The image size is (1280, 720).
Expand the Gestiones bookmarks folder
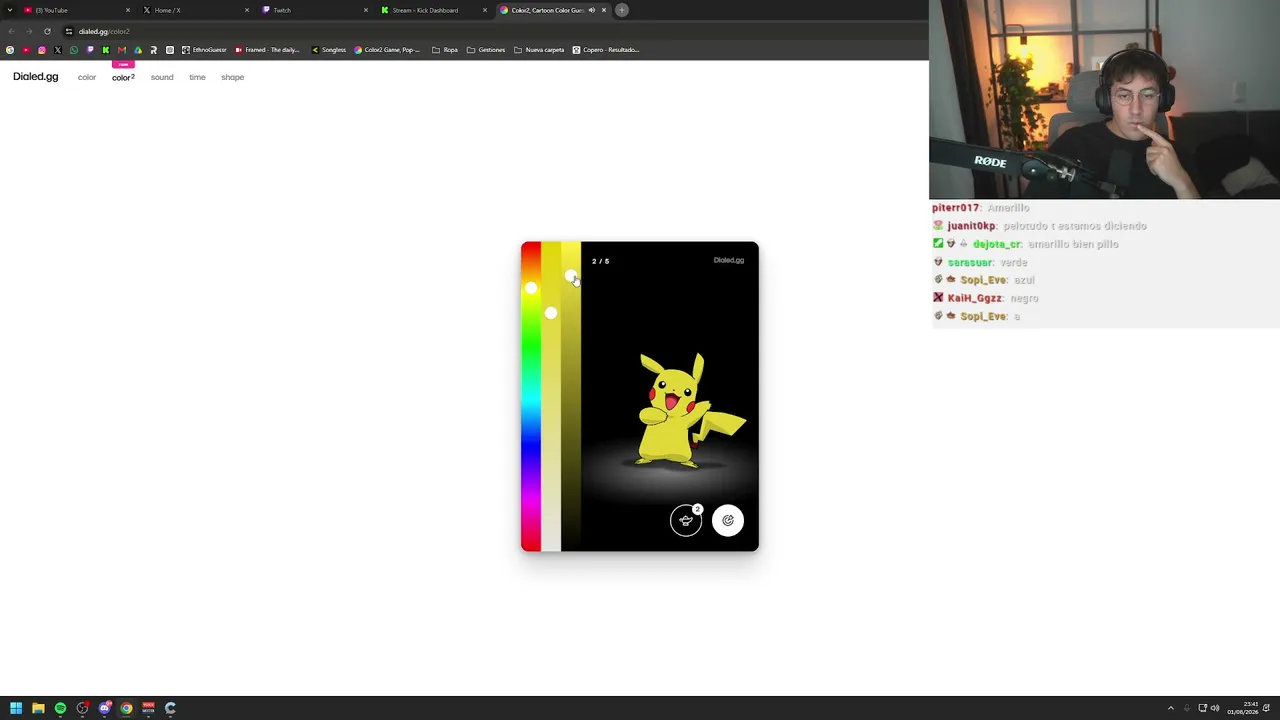[486, 50]
